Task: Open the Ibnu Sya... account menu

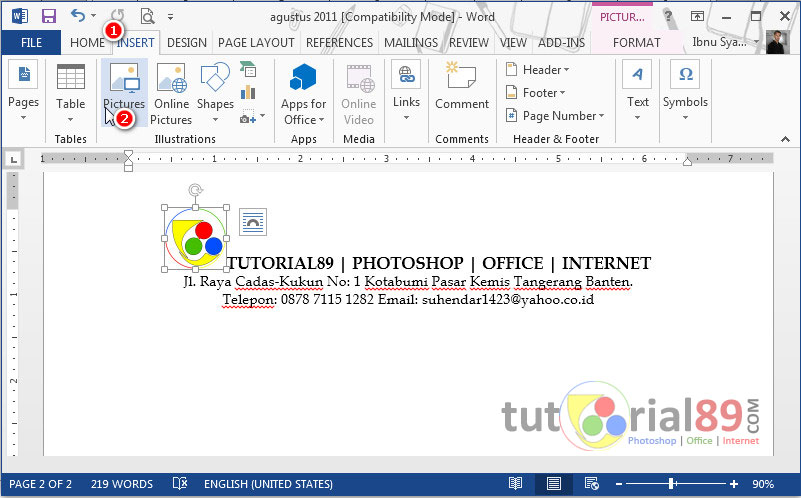Action: click(725, 42)
